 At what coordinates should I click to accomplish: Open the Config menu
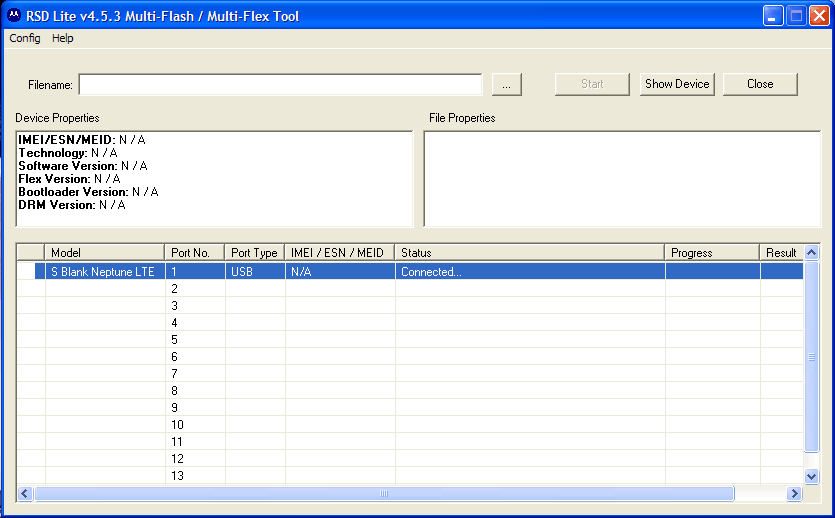(x=24, y=38)
